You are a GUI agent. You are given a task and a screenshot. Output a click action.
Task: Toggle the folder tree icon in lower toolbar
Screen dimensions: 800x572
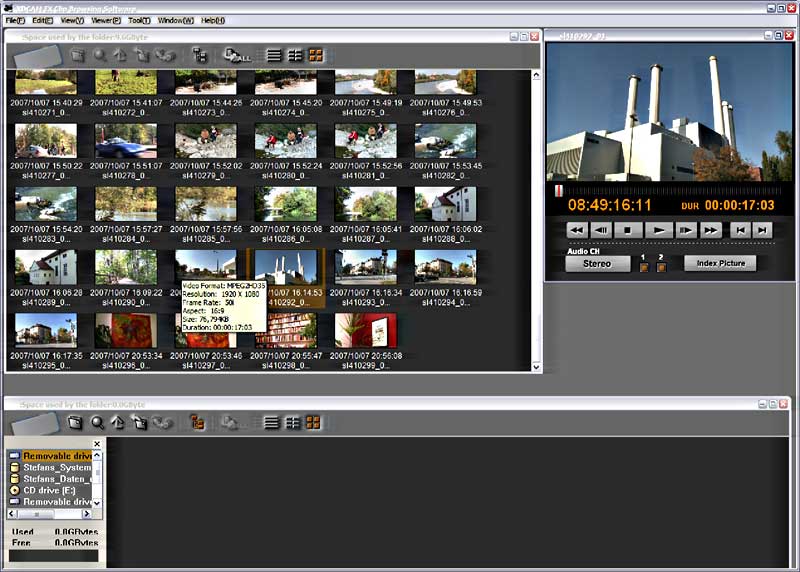(197, 423)
